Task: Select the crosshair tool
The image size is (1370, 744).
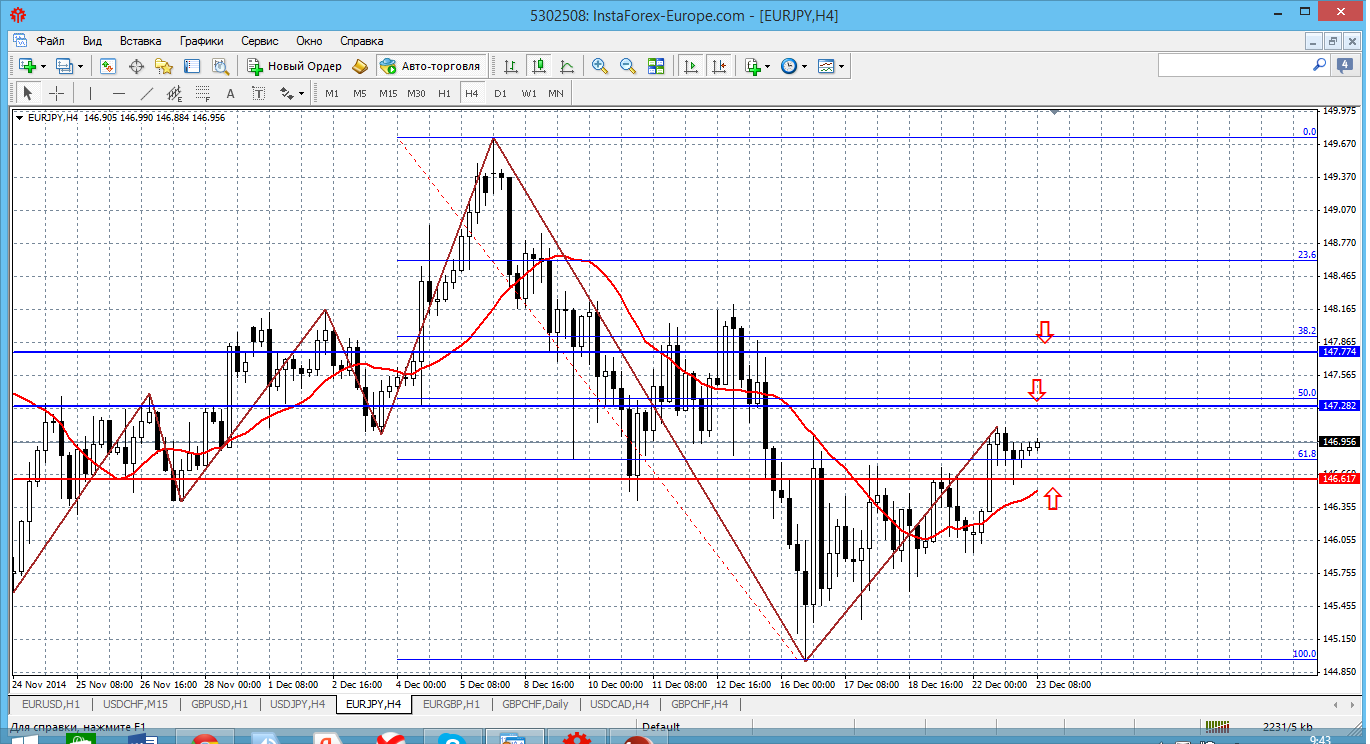Action: (57, 93)
